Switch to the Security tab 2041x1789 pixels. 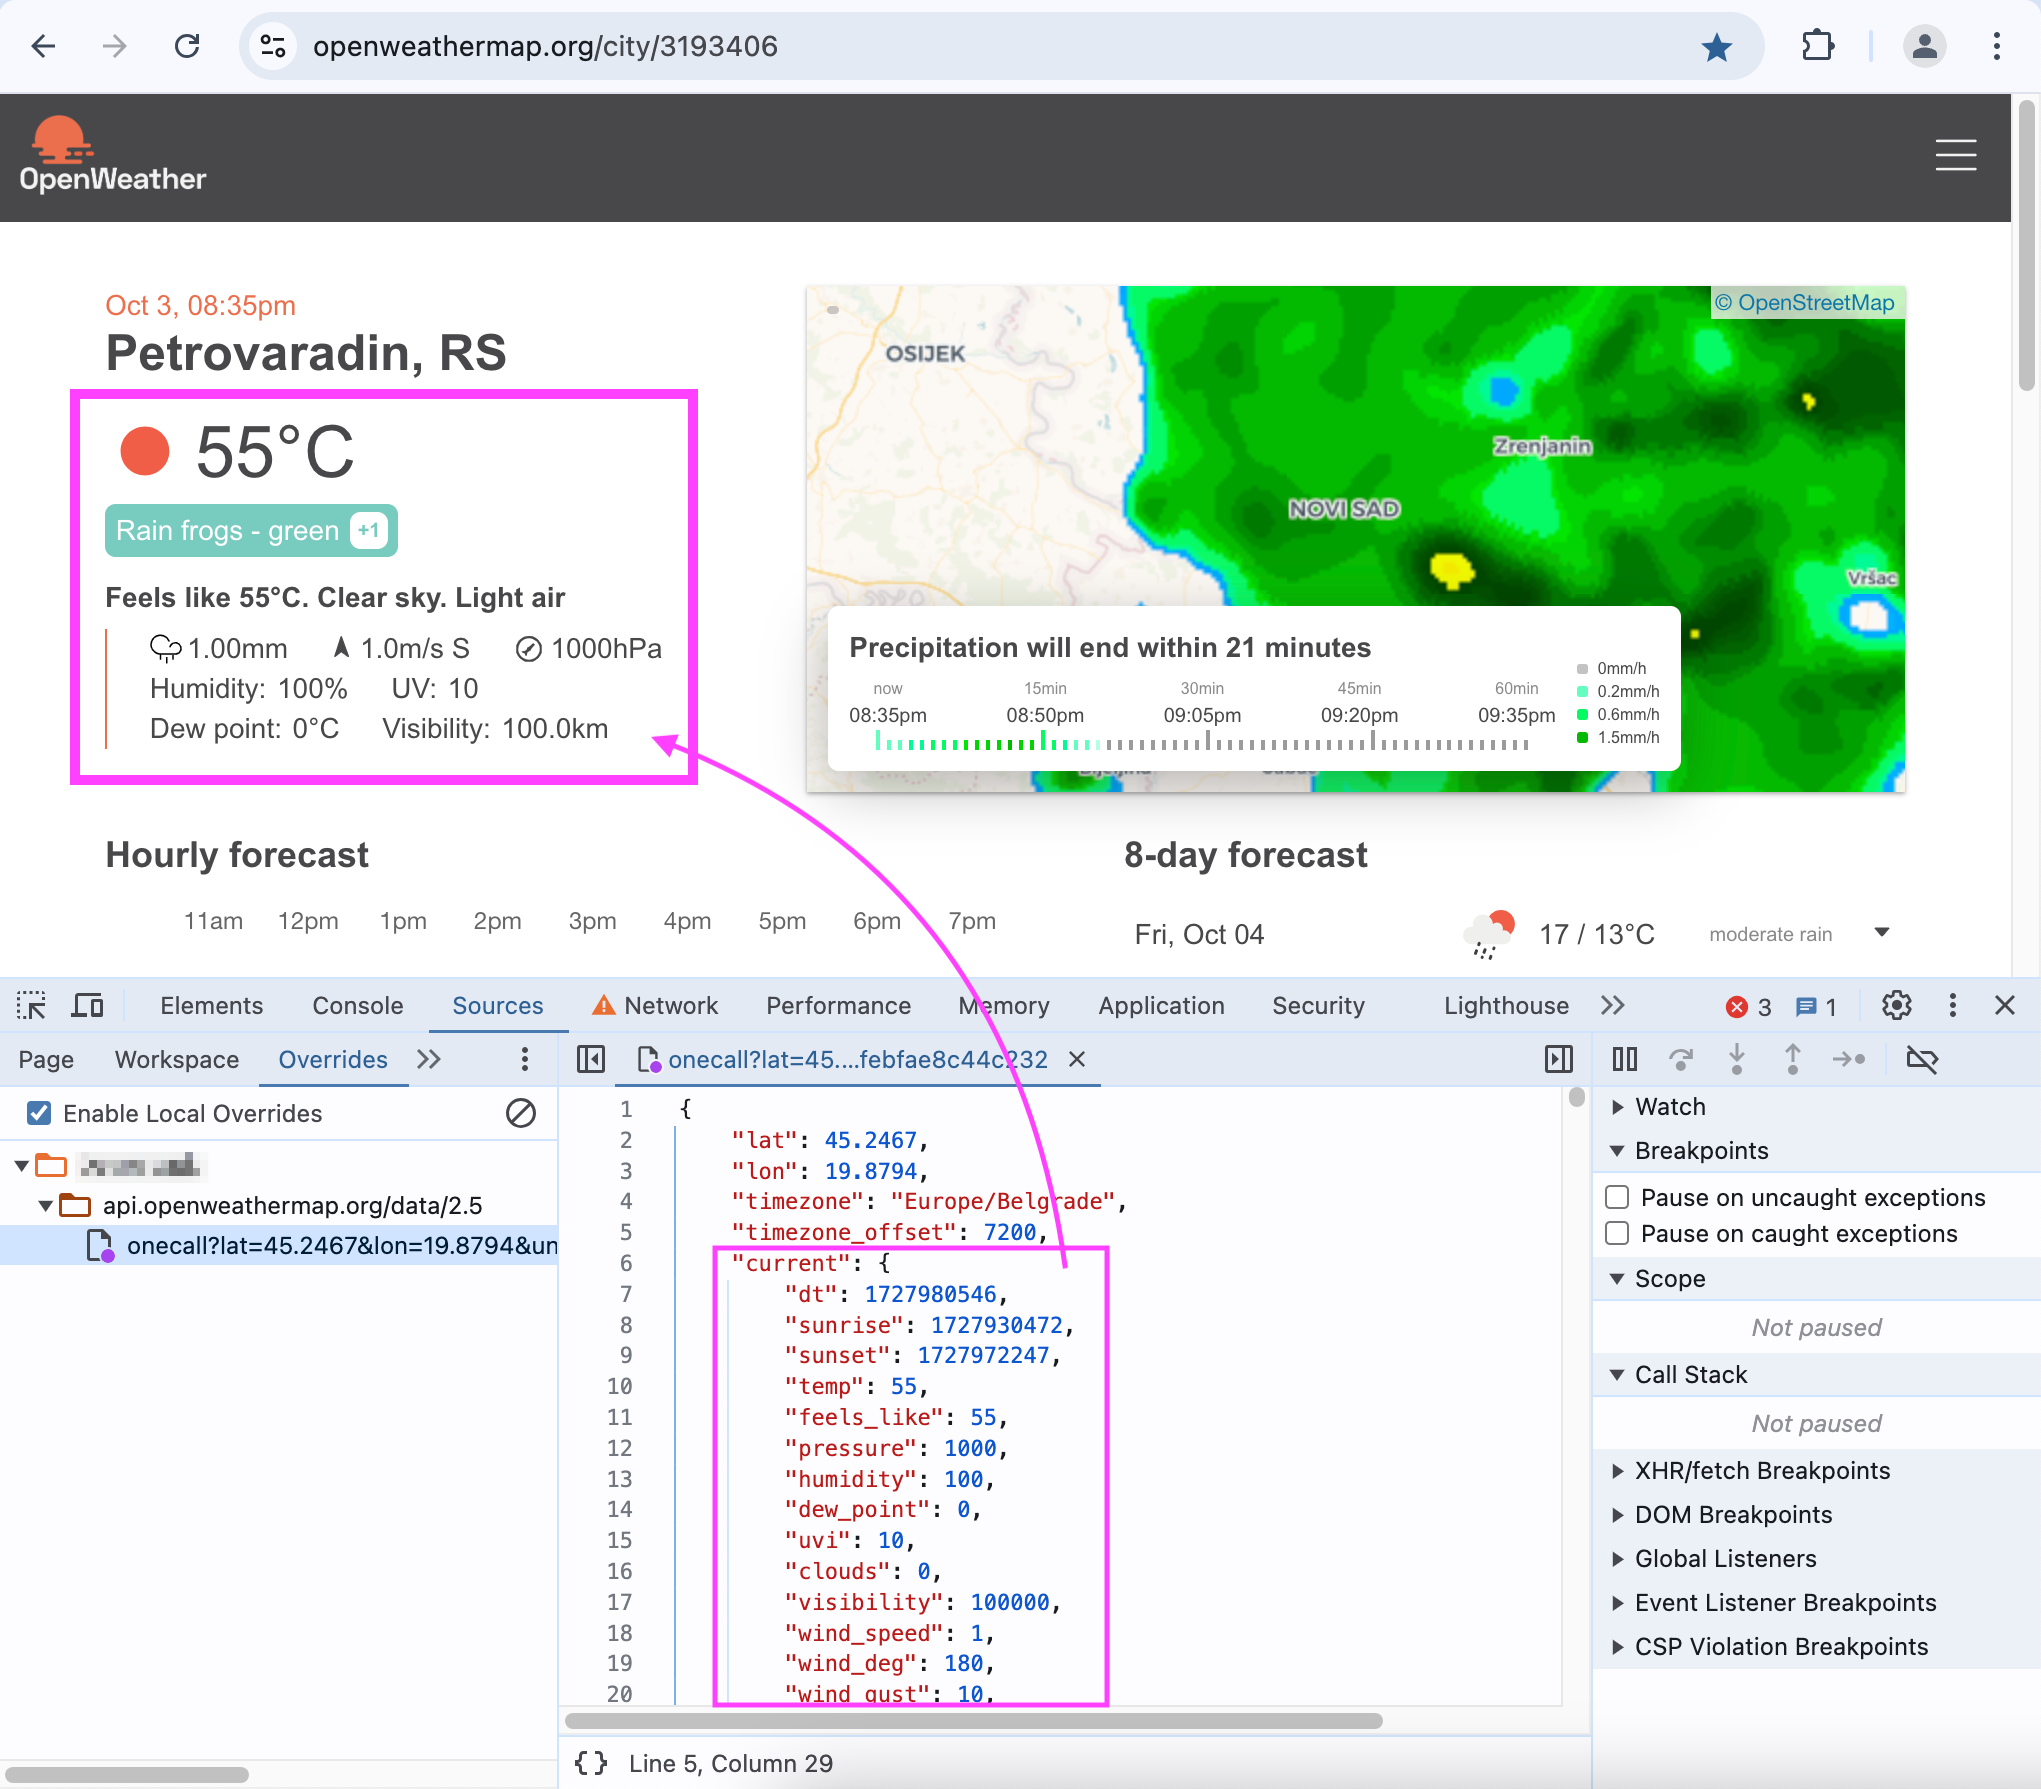coord(1318,1006)
